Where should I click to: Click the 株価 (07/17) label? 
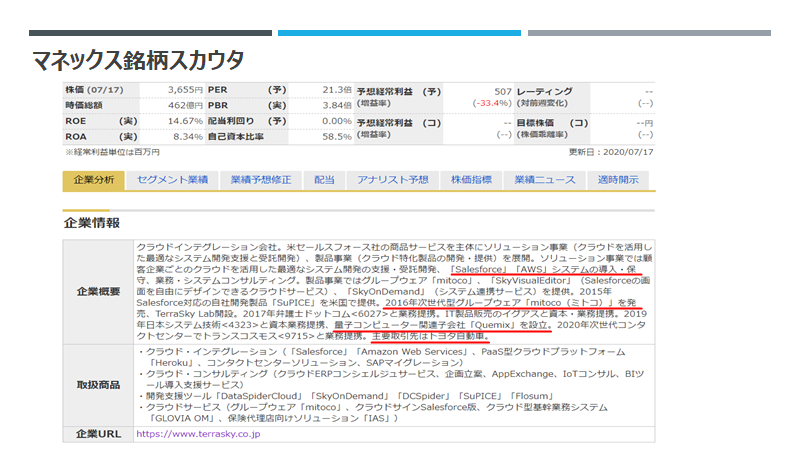click(94, 90)
